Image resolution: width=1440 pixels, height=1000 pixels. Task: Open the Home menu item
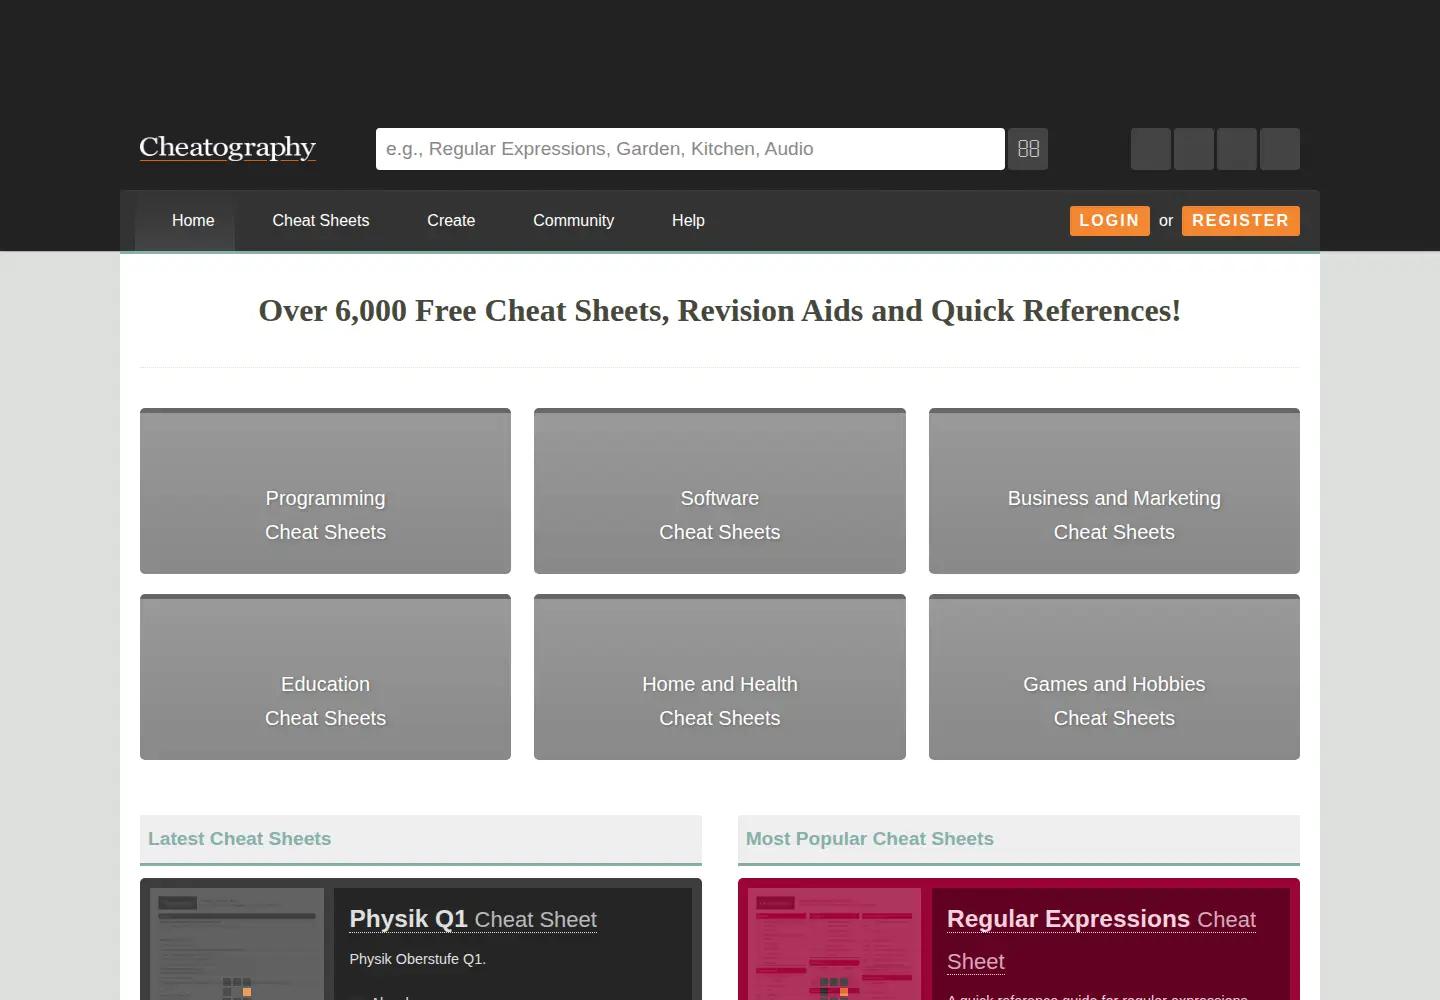(x=193, y=220)
